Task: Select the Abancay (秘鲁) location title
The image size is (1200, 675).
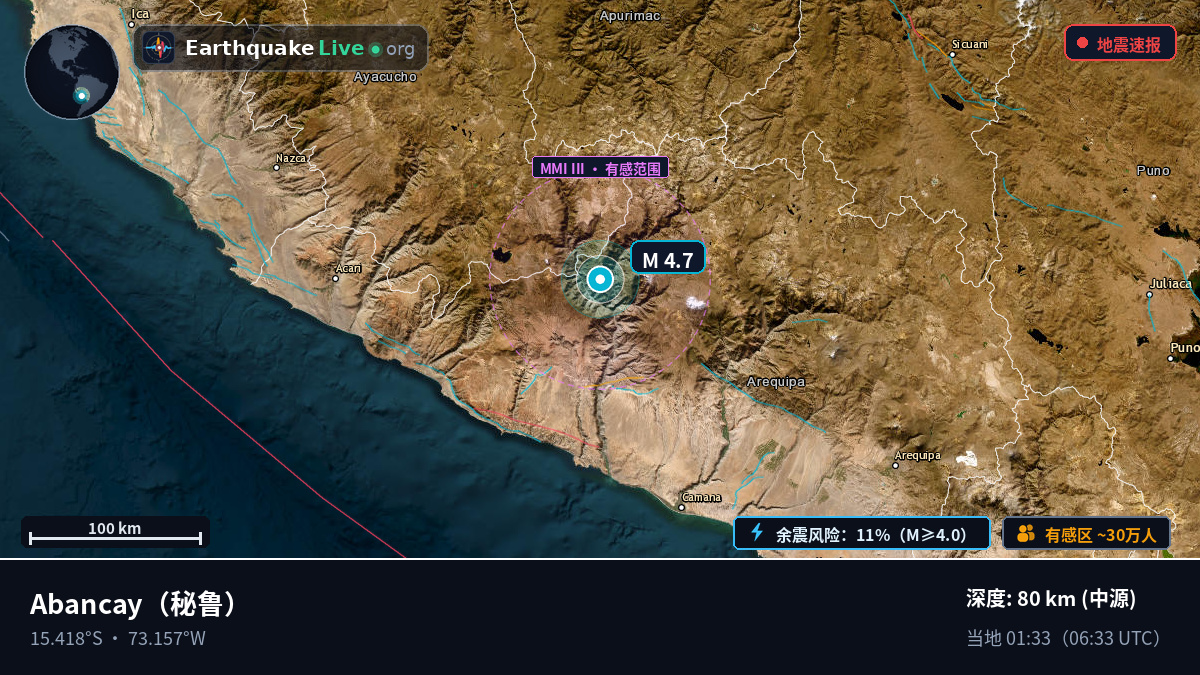Action: tap(135, 604)
